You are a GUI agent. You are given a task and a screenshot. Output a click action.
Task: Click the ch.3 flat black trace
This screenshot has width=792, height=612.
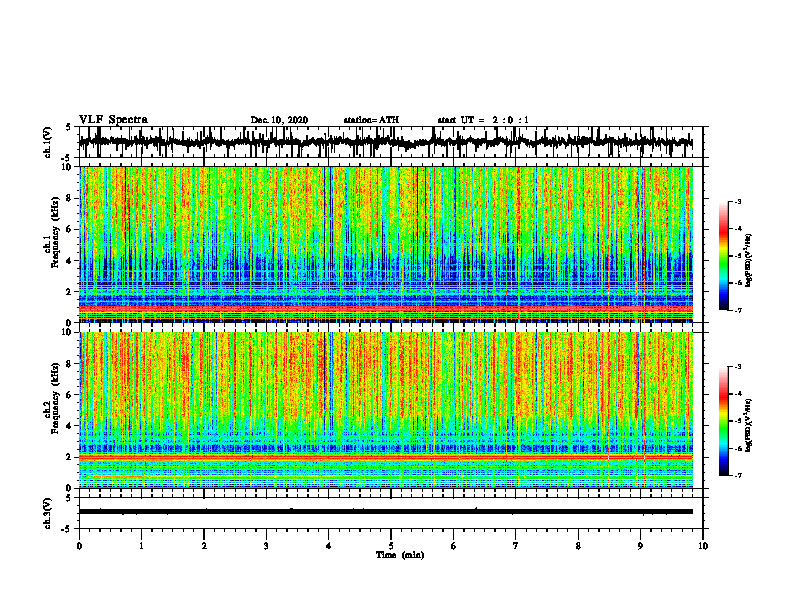(x=385, y=512)
